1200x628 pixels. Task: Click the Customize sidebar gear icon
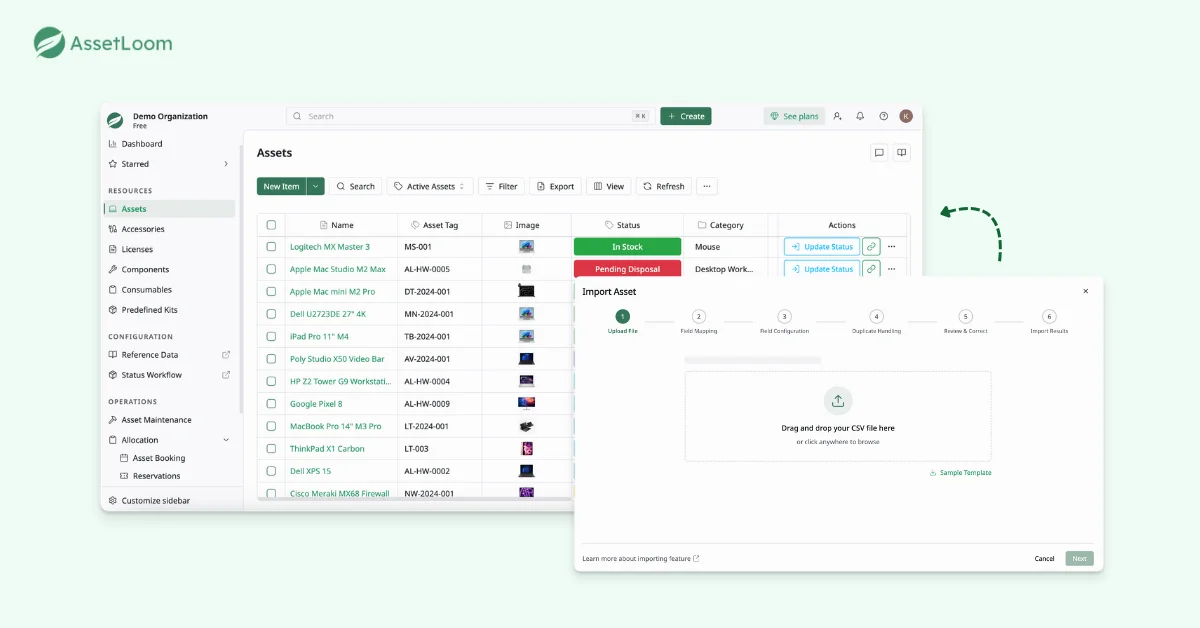coord(113,500)
